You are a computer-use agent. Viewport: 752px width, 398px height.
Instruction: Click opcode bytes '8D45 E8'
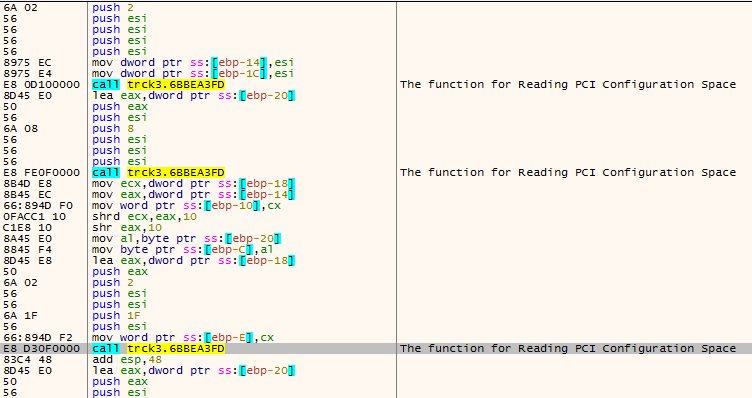coord(27,261)
